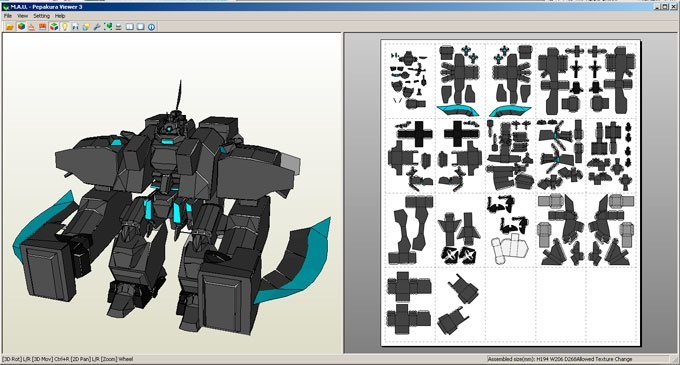Close the Pepakura Viewer window

pos(673,7)
